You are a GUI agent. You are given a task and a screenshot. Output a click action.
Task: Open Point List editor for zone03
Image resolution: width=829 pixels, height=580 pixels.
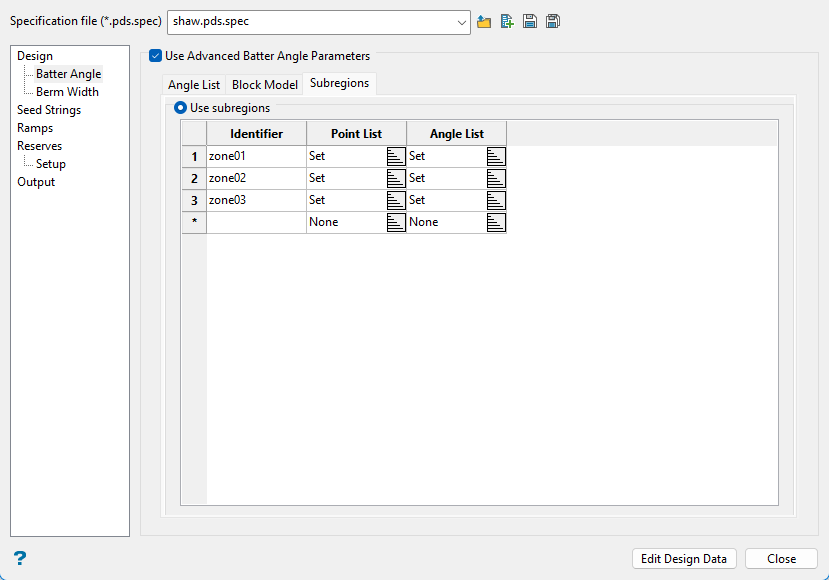click(396, 200)
